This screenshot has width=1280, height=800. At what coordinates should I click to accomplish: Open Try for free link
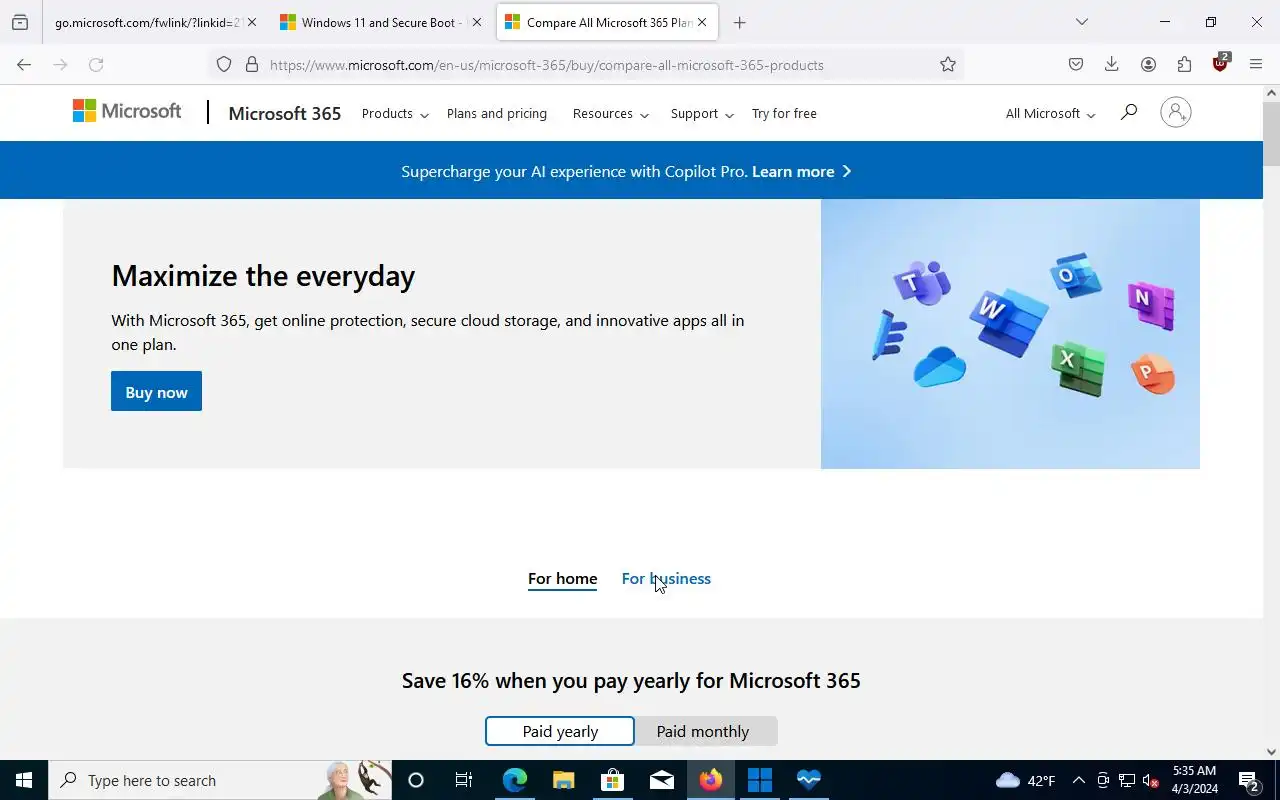click(784, 113)
